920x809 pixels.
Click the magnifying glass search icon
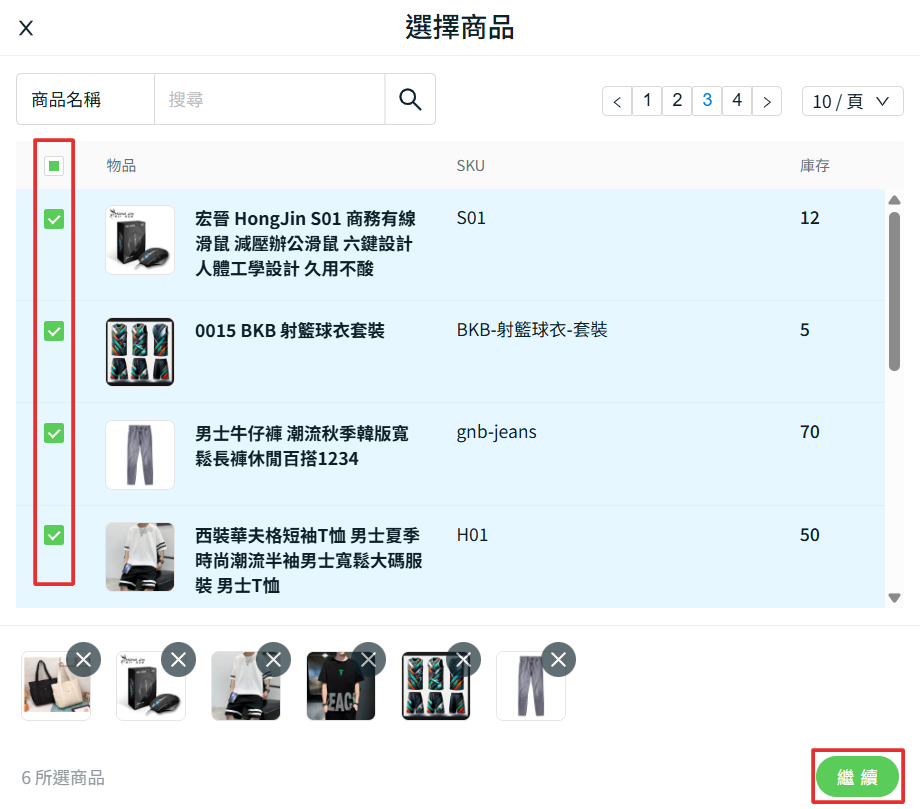(x=410, y=99)
